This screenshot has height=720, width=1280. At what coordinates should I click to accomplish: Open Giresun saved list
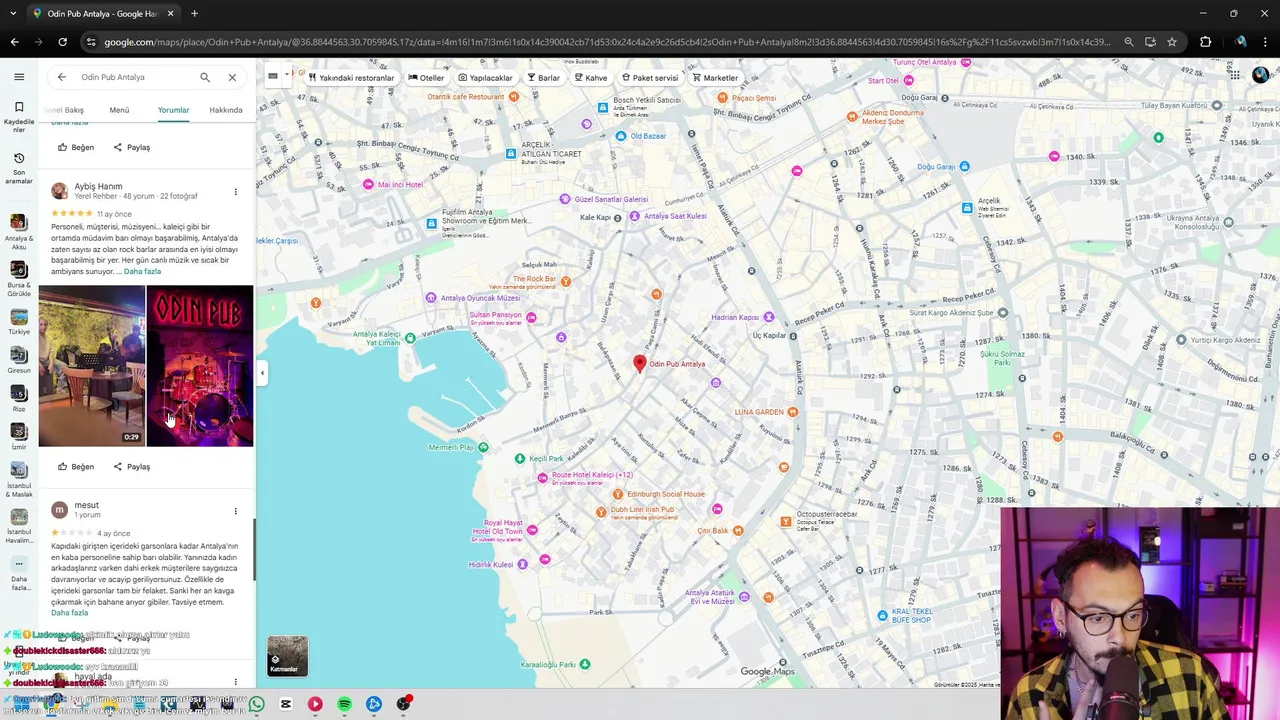coord(19,360)
